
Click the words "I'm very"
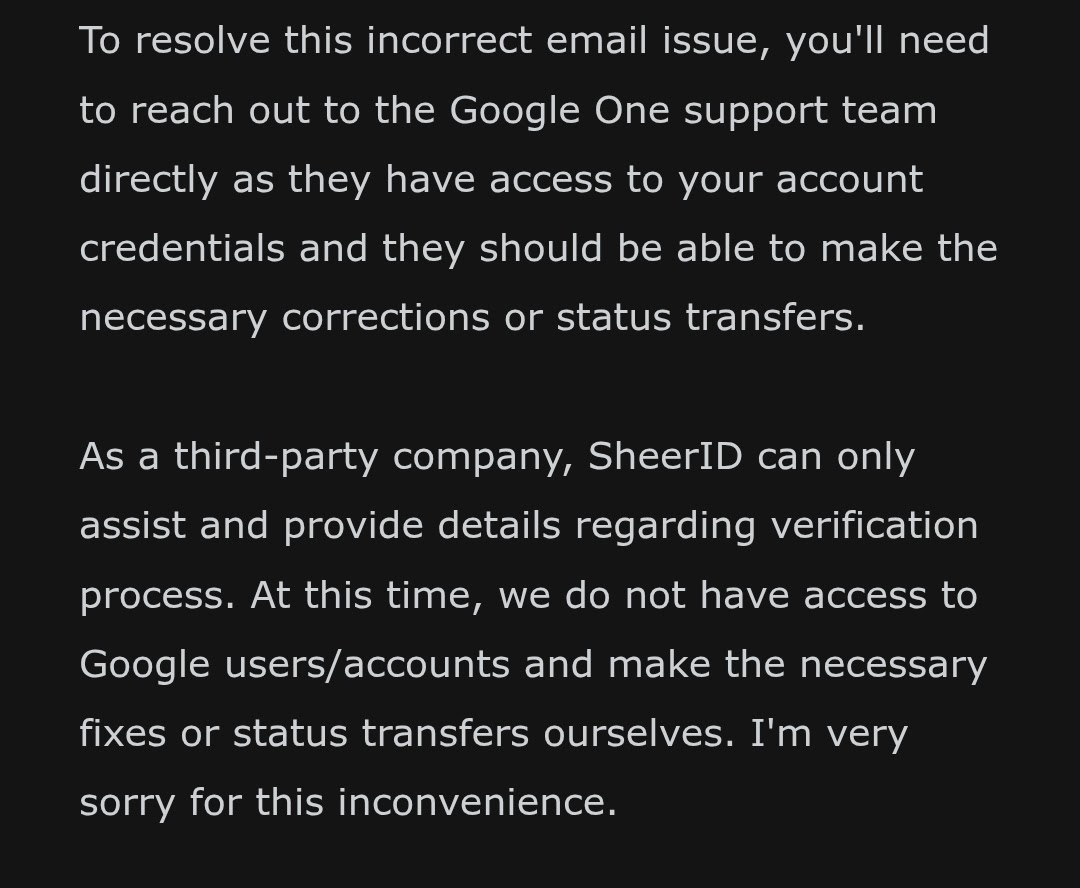(829, 734)
